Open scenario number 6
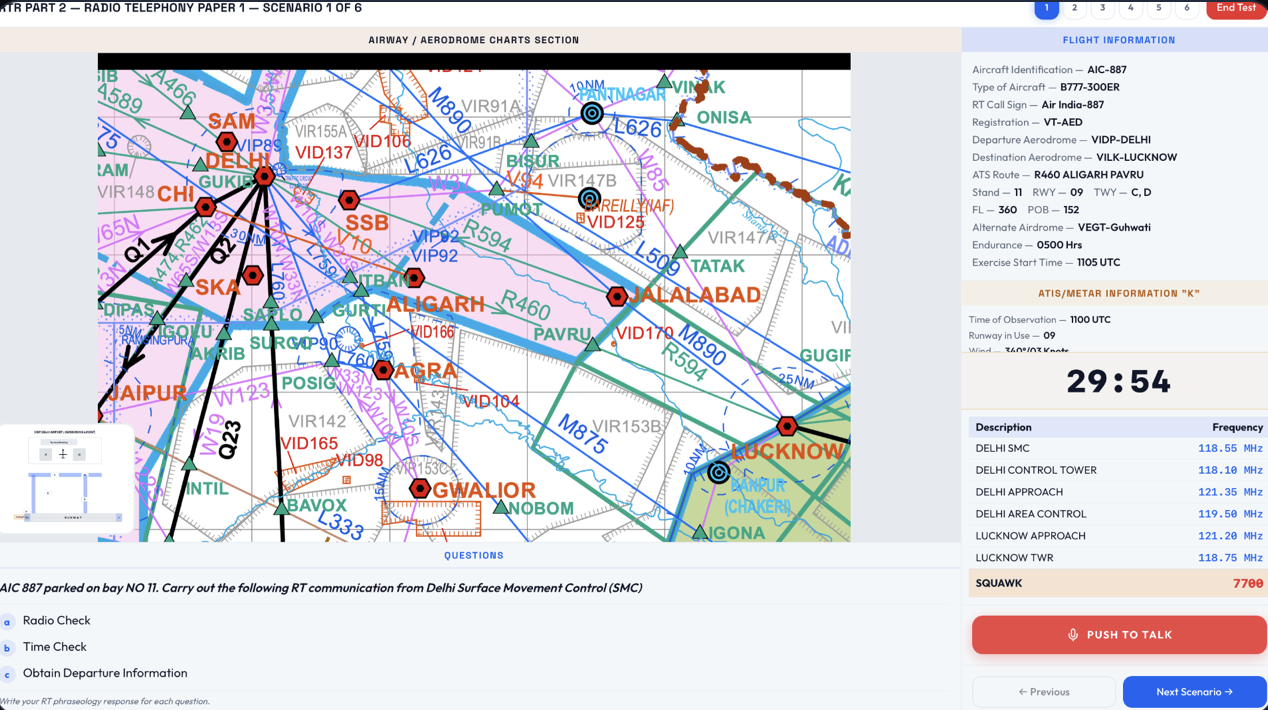The image size is (1268, 710). click(1186, 9)
